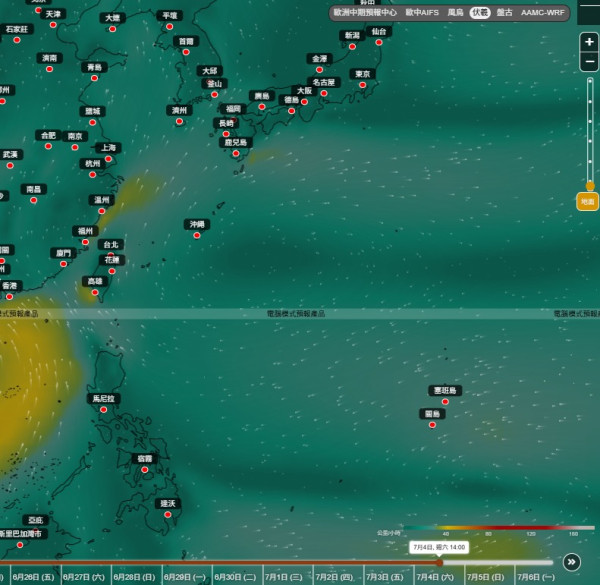The image size is (600, 585).
Task: Click the 青島 city marker
Action: pos(95,78)
